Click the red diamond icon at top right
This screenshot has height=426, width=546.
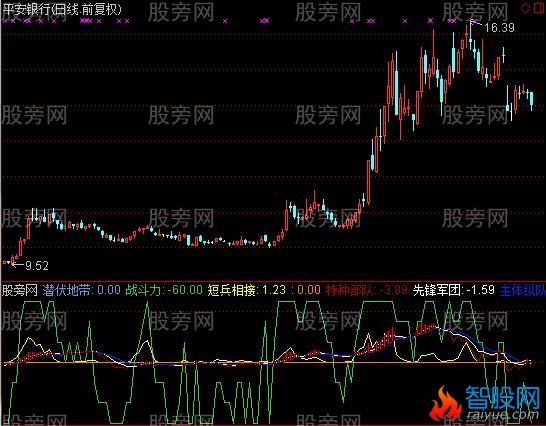point(525,9)
